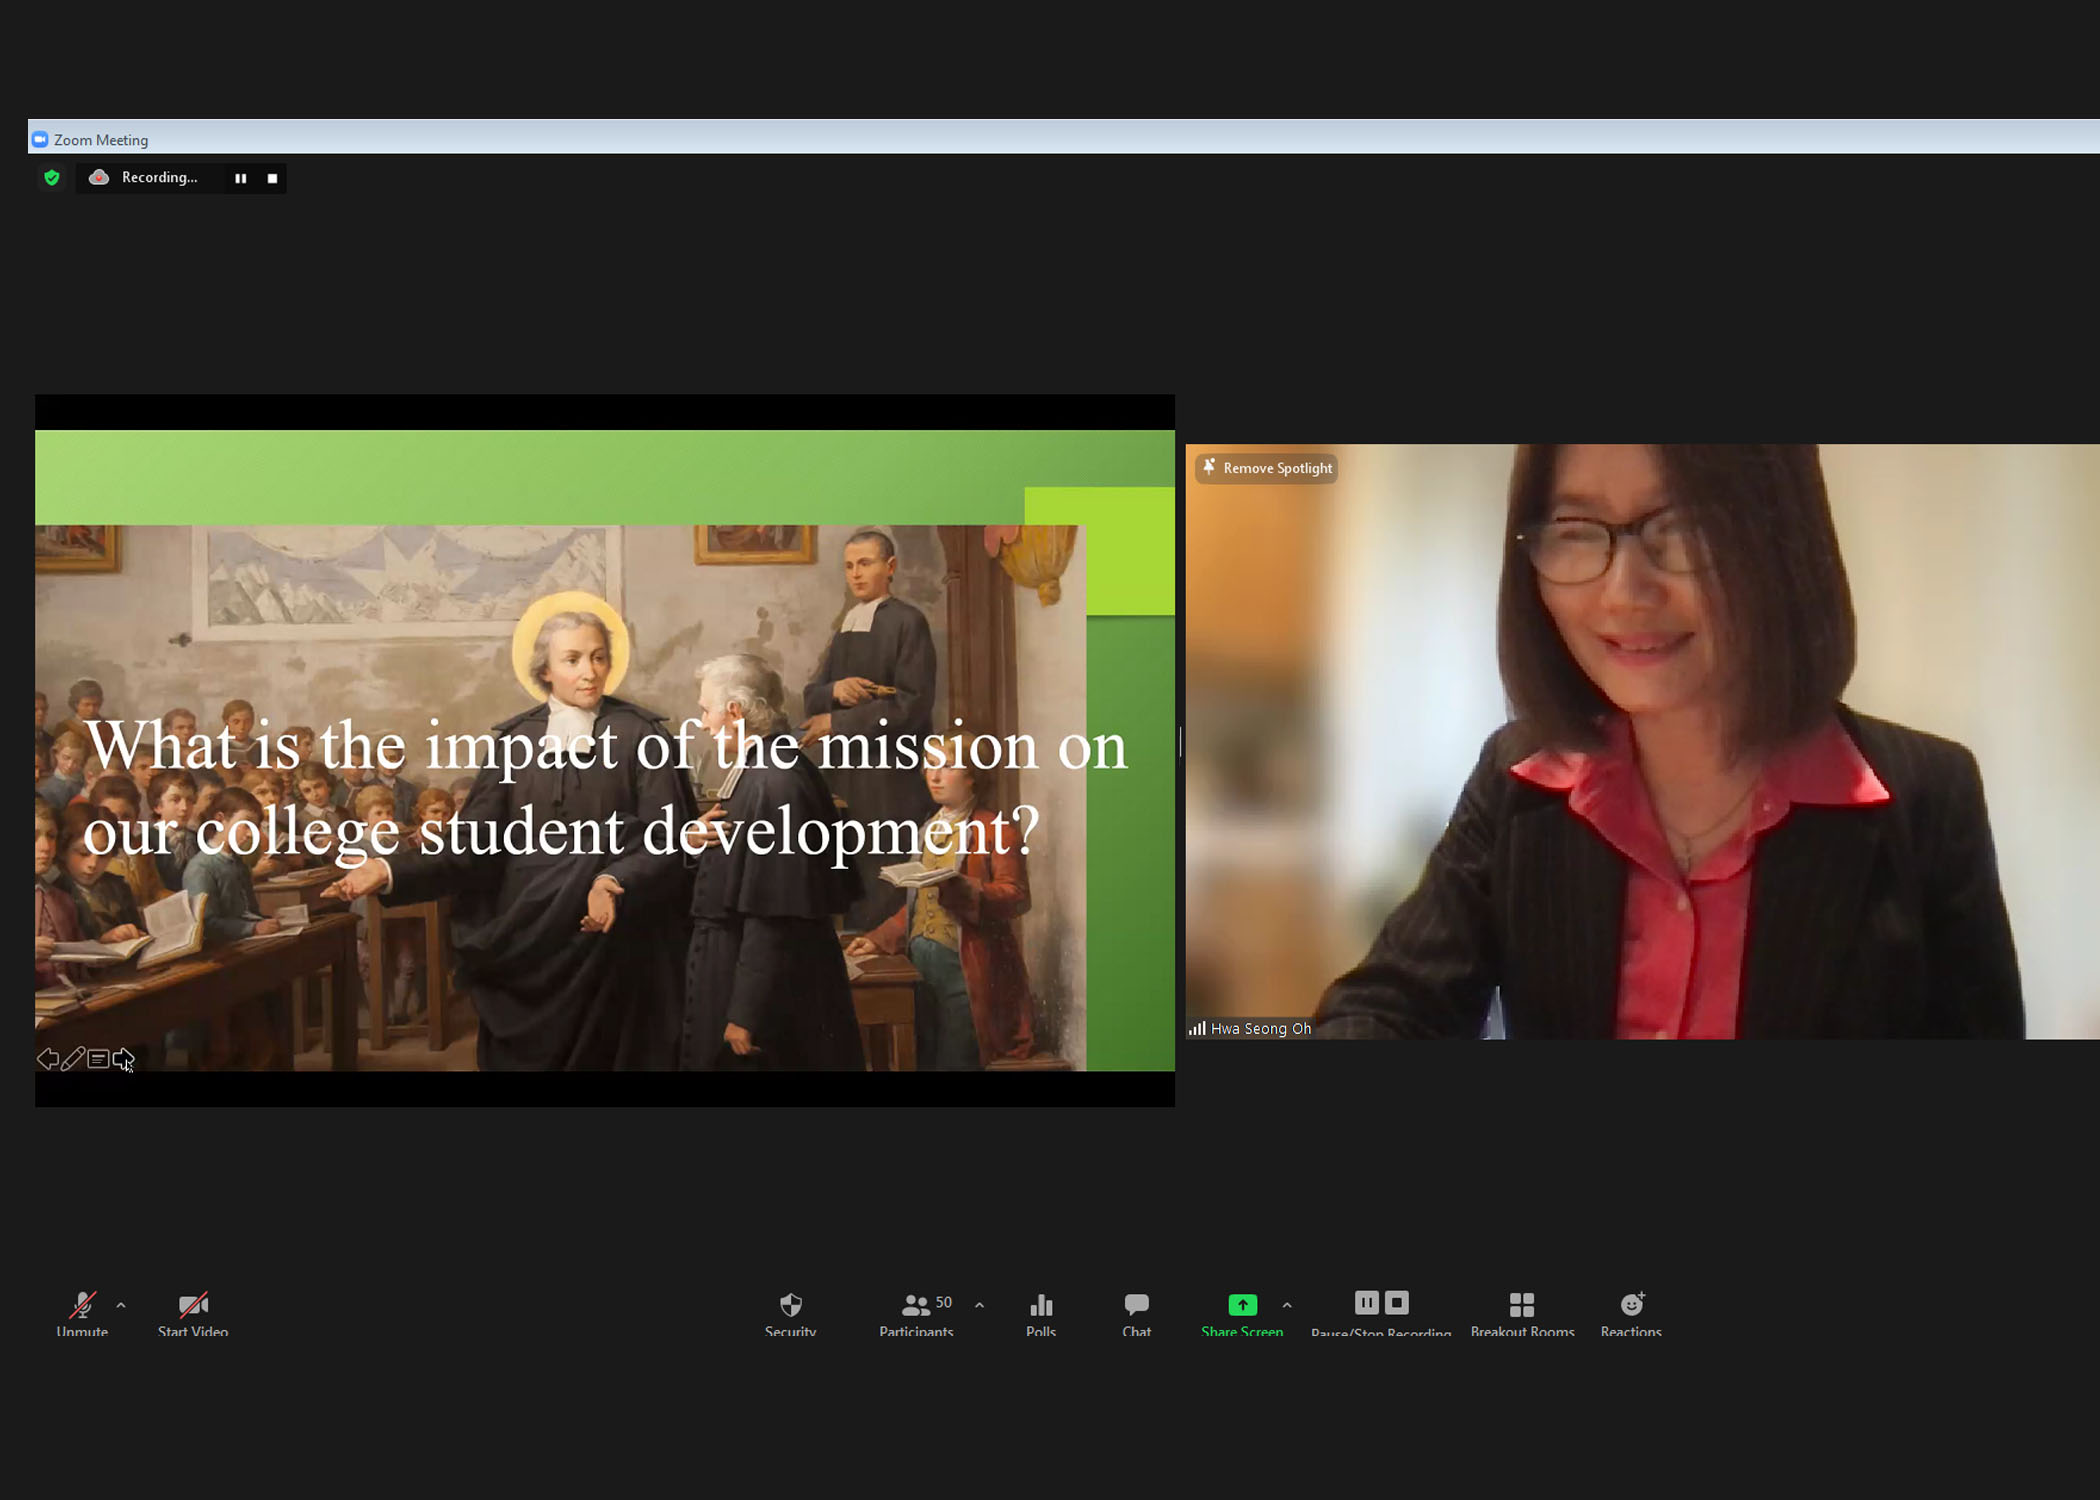Pause recording from the top indicator
2100x1500 pixels.
(240, 178)
